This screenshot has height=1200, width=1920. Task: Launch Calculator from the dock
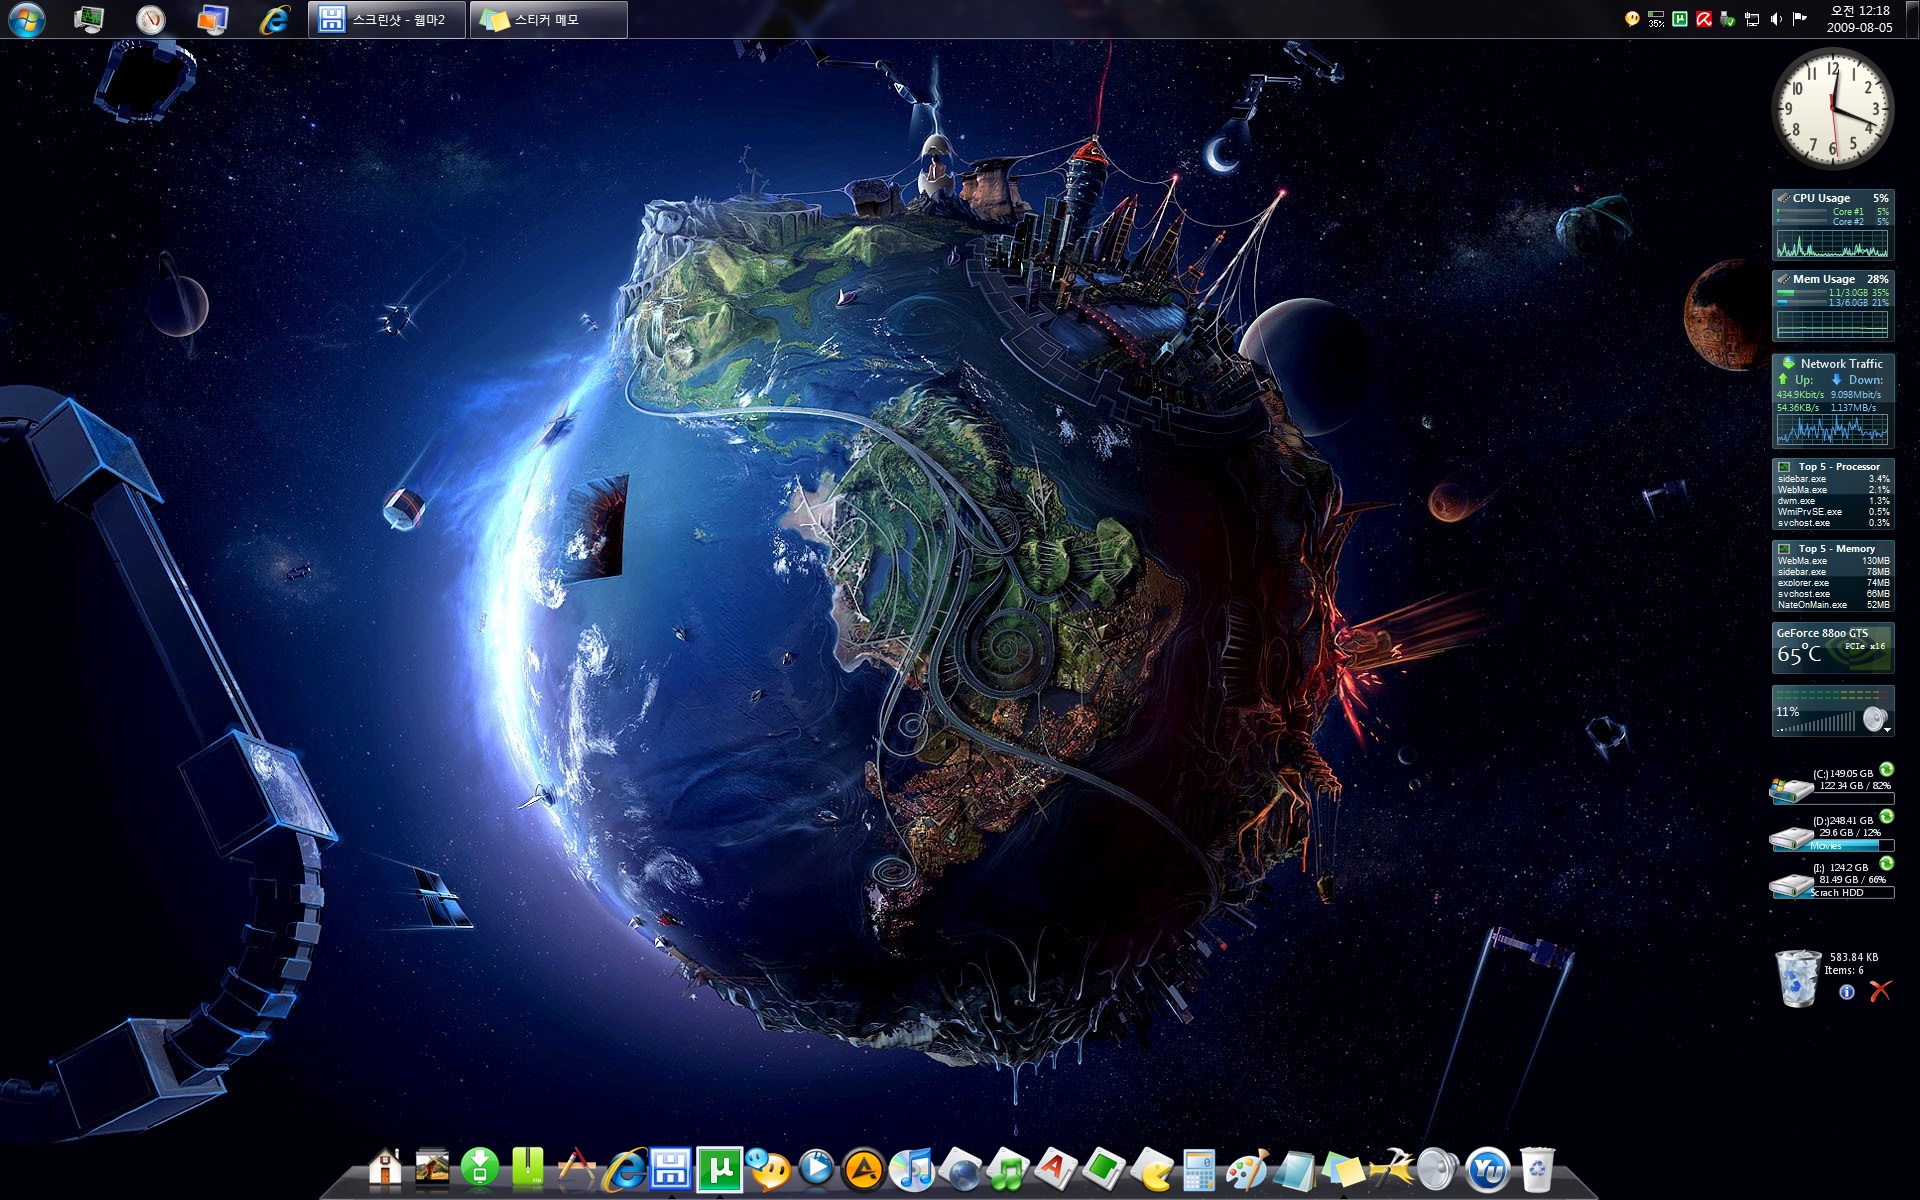coord(1199,1168)
